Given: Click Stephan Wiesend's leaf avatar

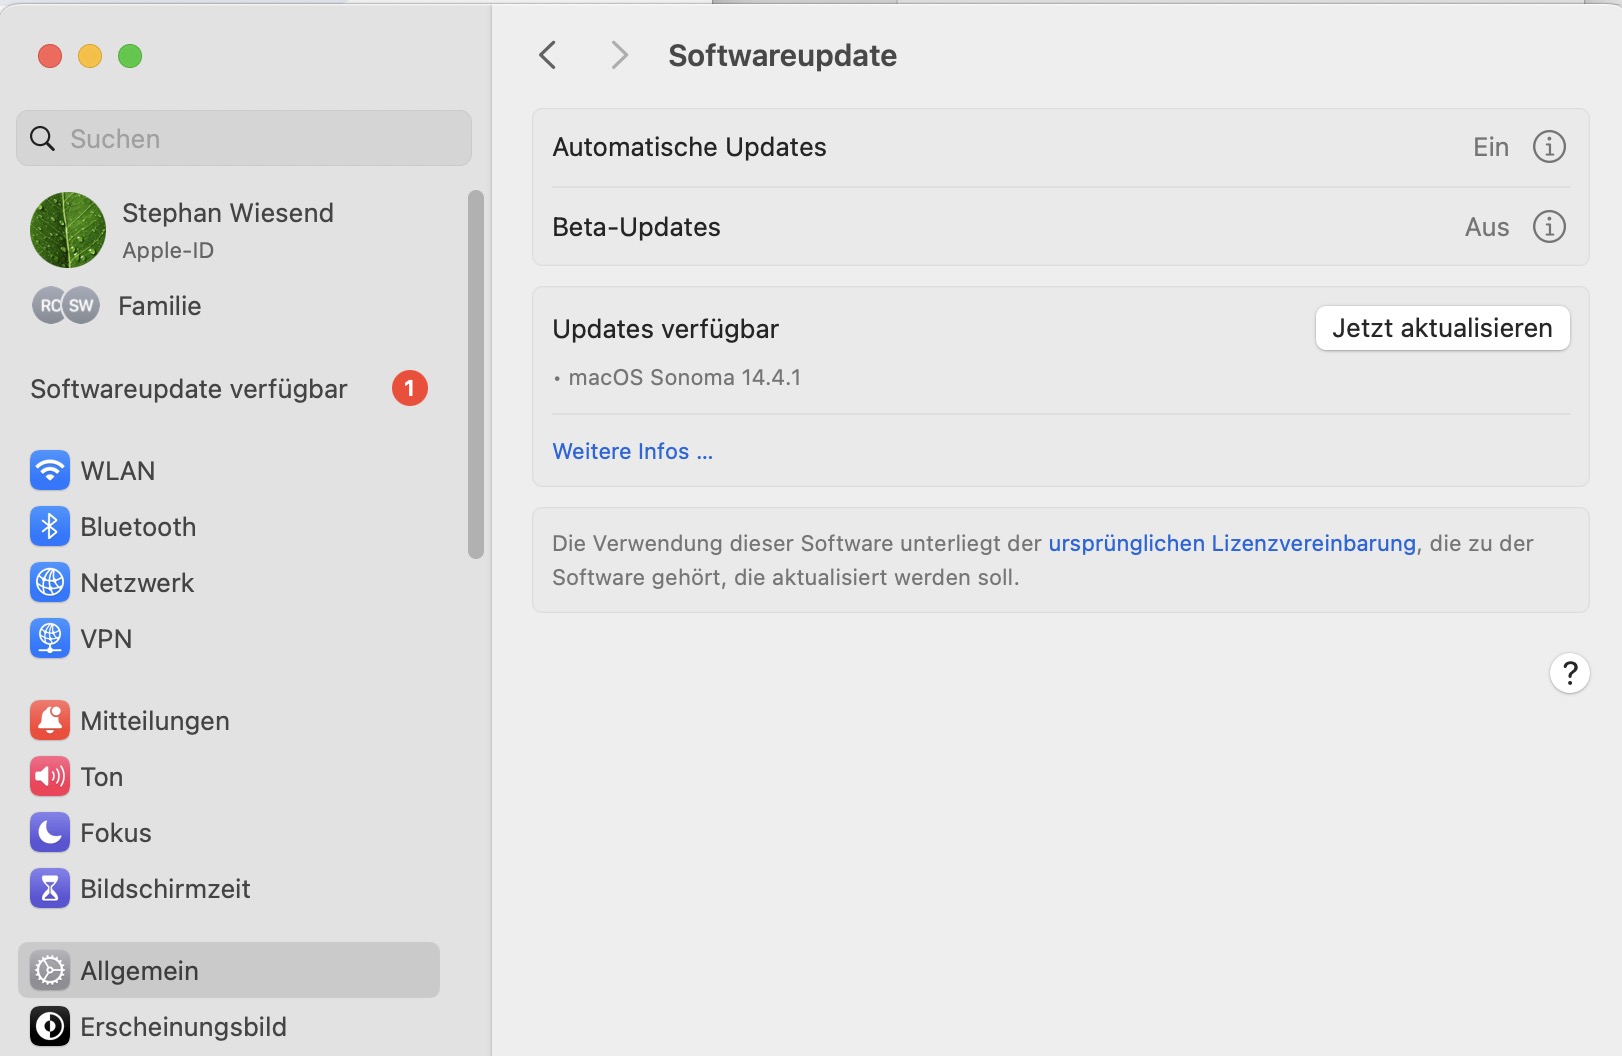Looking at the screenshot, I should [x=68, y=230].
